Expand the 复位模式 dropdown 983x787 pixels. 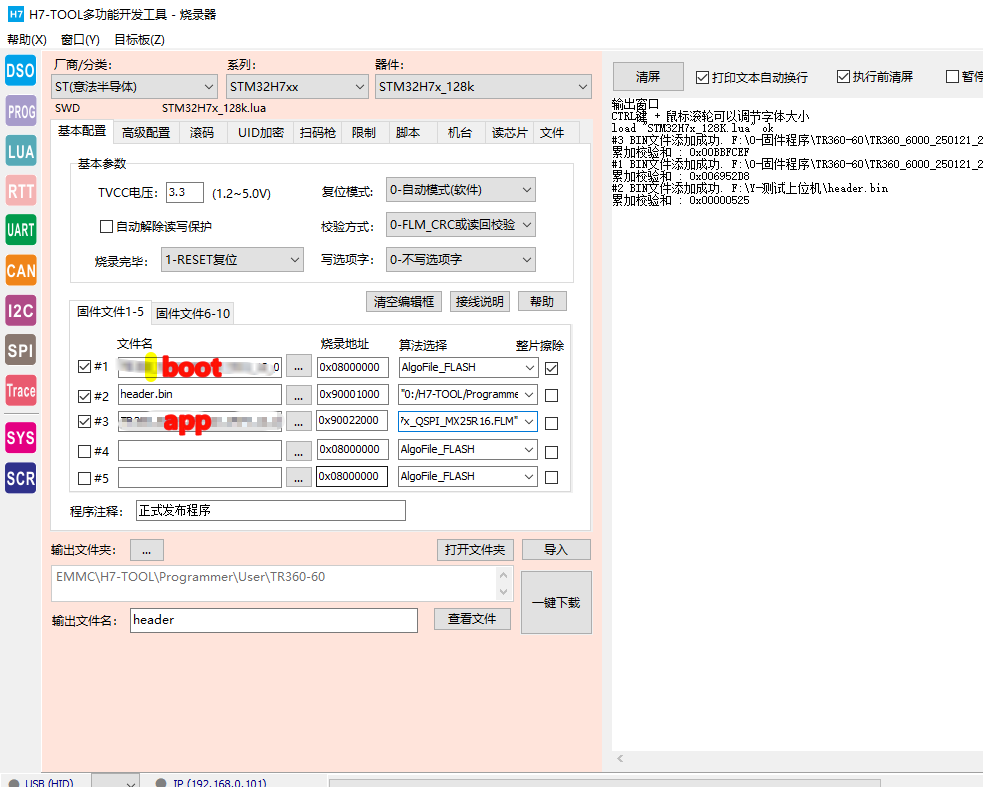point(461,190)
